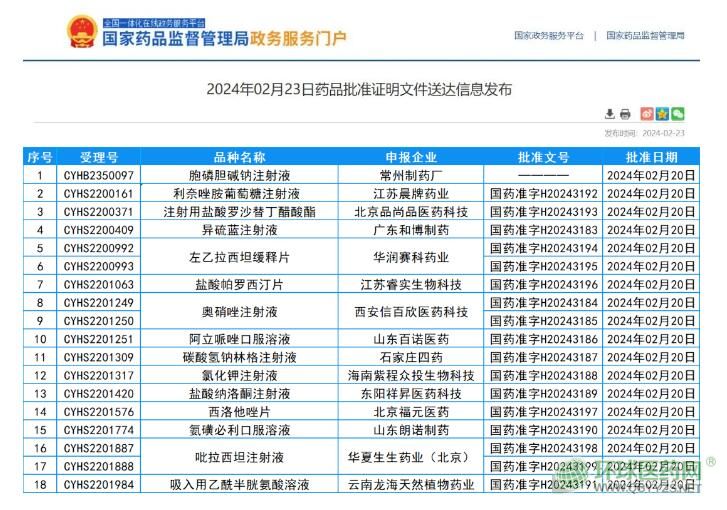Share via the green WeChat icon
This screenshot has width=727, height=510.
pyautogui.click(x=678, y=114)
